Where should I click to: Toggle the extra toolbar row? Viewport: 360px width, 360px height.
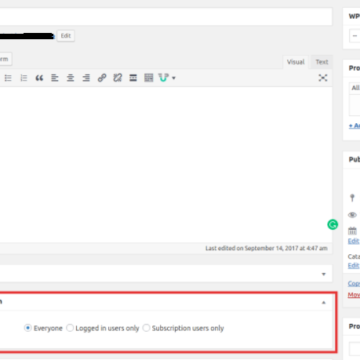[149, 78]
